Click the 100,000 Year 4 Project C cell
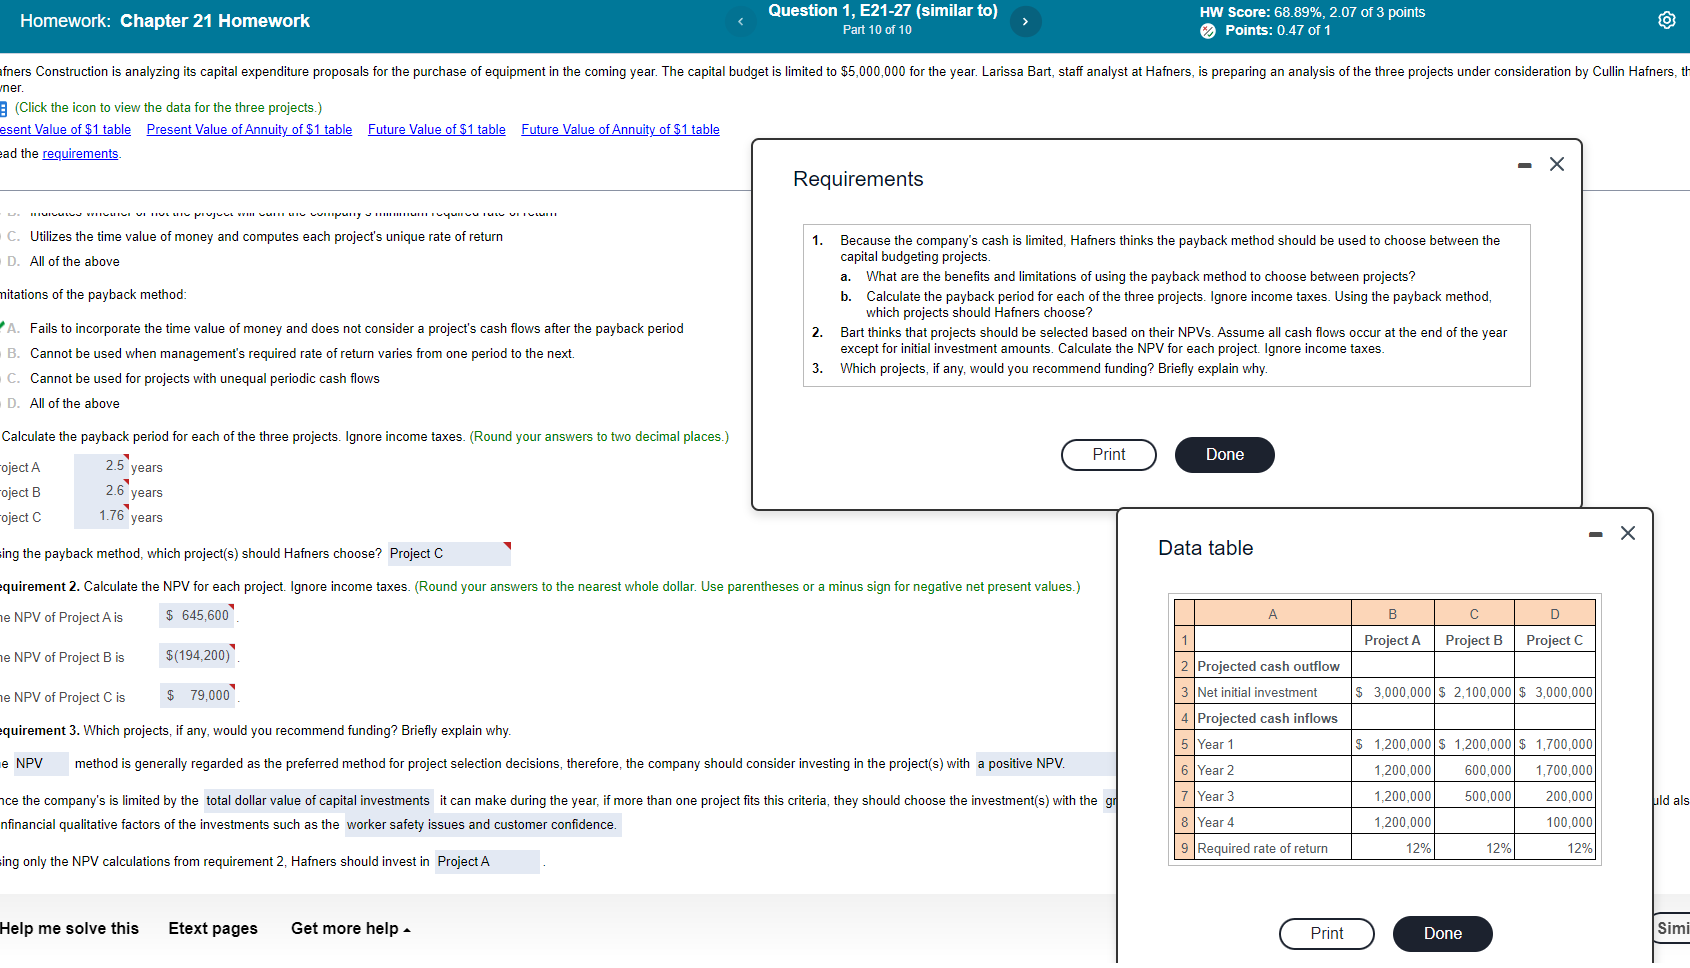The width and height of the screenshot is (1690, 968). (x=1555, y=823)
